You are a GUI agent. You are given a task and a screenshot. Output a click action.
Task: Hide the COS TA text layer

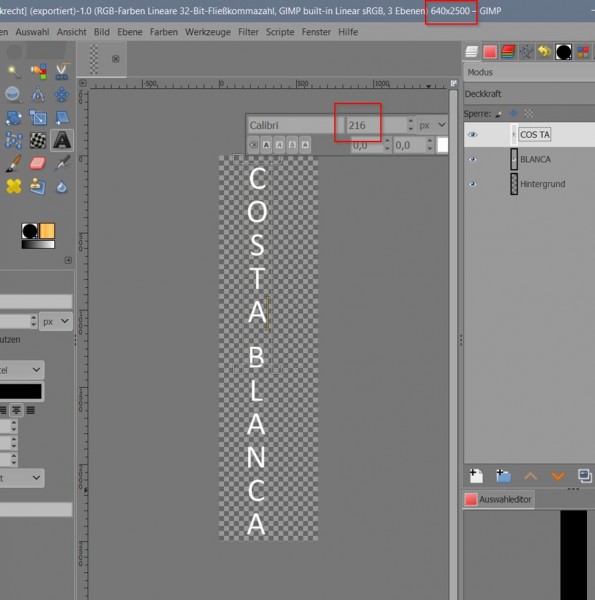(x=473, y=135)
